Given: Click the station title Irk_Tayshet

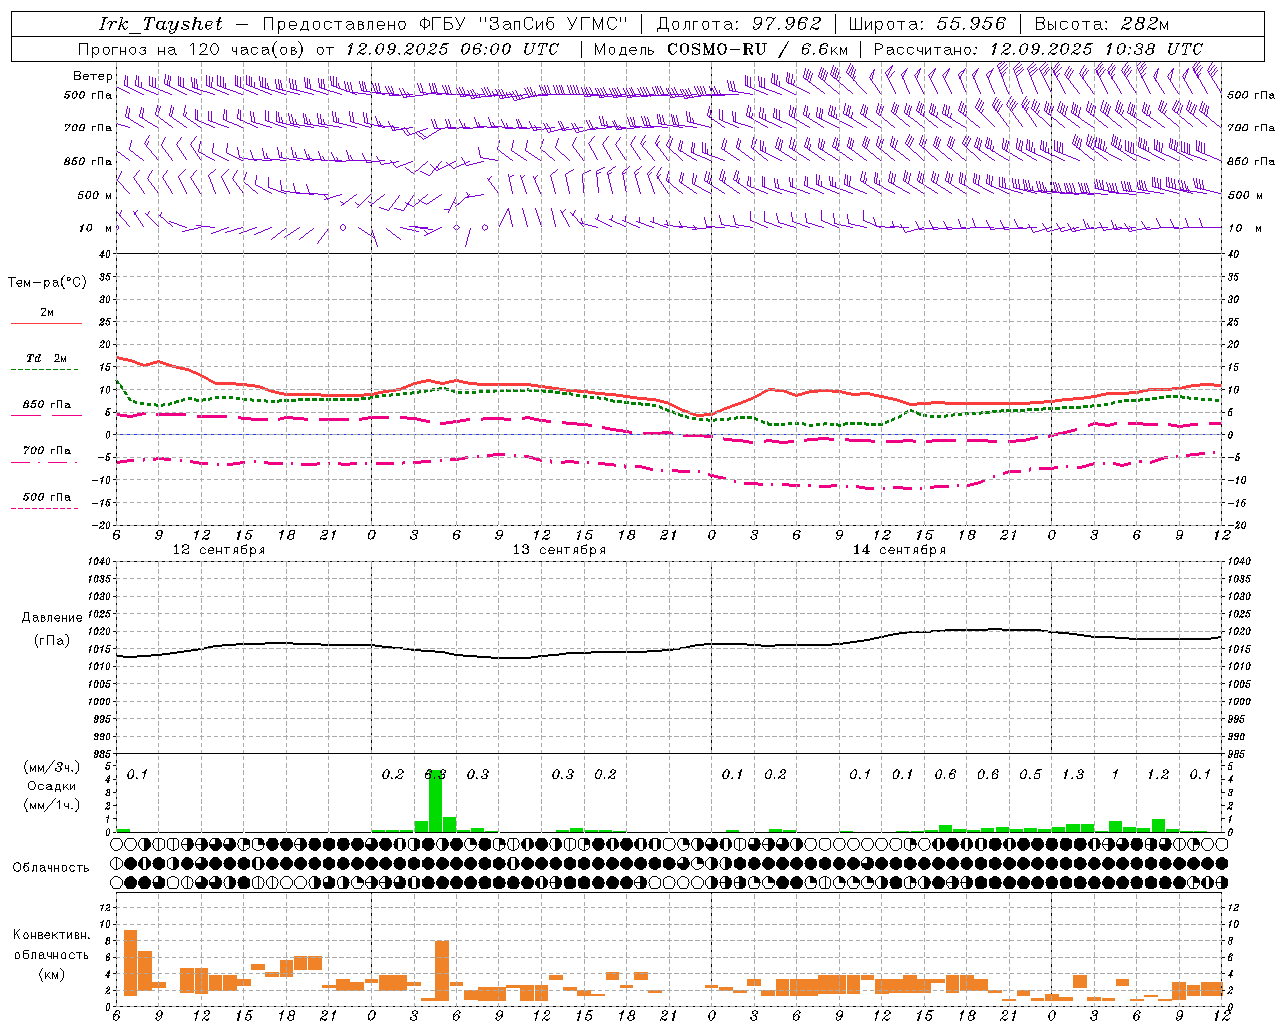Looking at the screenshot, I should tap(161, 24).
